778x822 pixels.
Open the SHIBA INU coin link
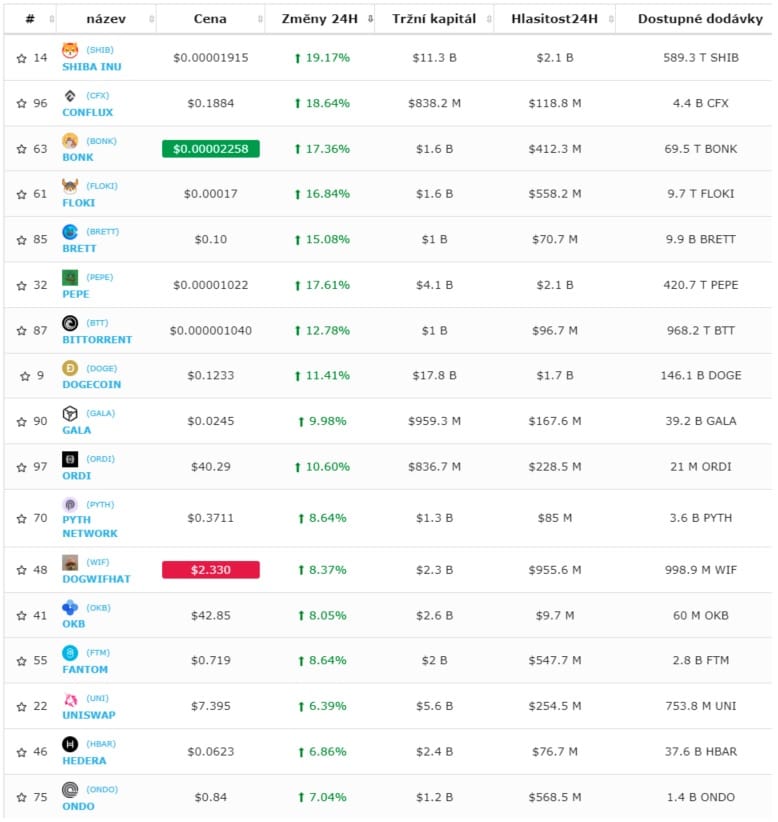(x=92, y=67)
